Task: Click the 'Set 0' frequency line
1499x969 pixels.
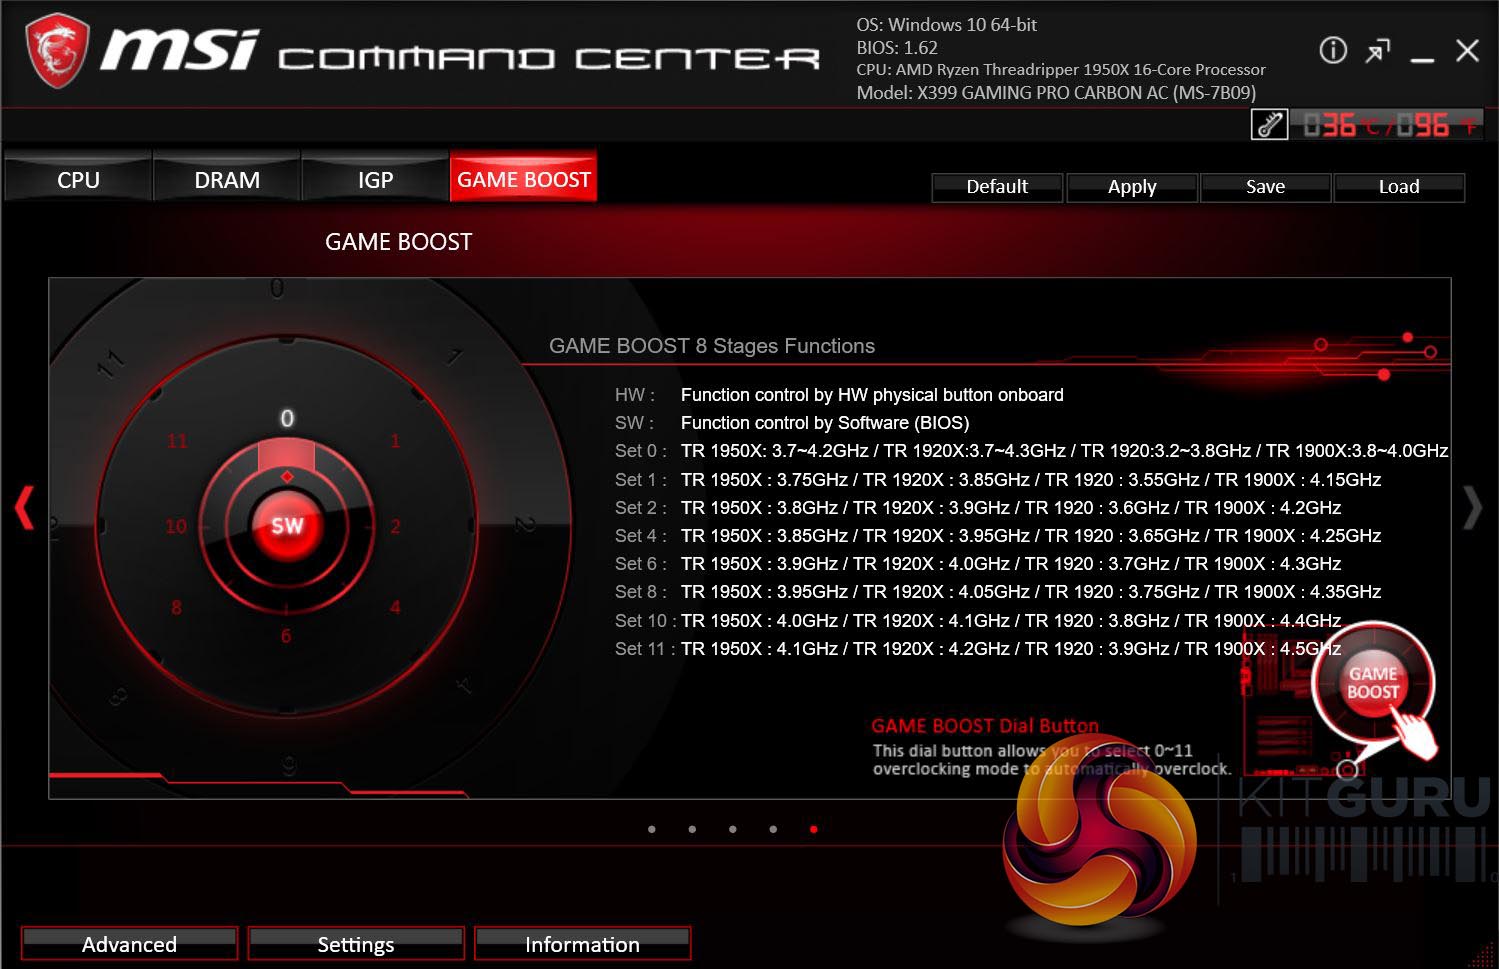Action: coord(1031,451)
